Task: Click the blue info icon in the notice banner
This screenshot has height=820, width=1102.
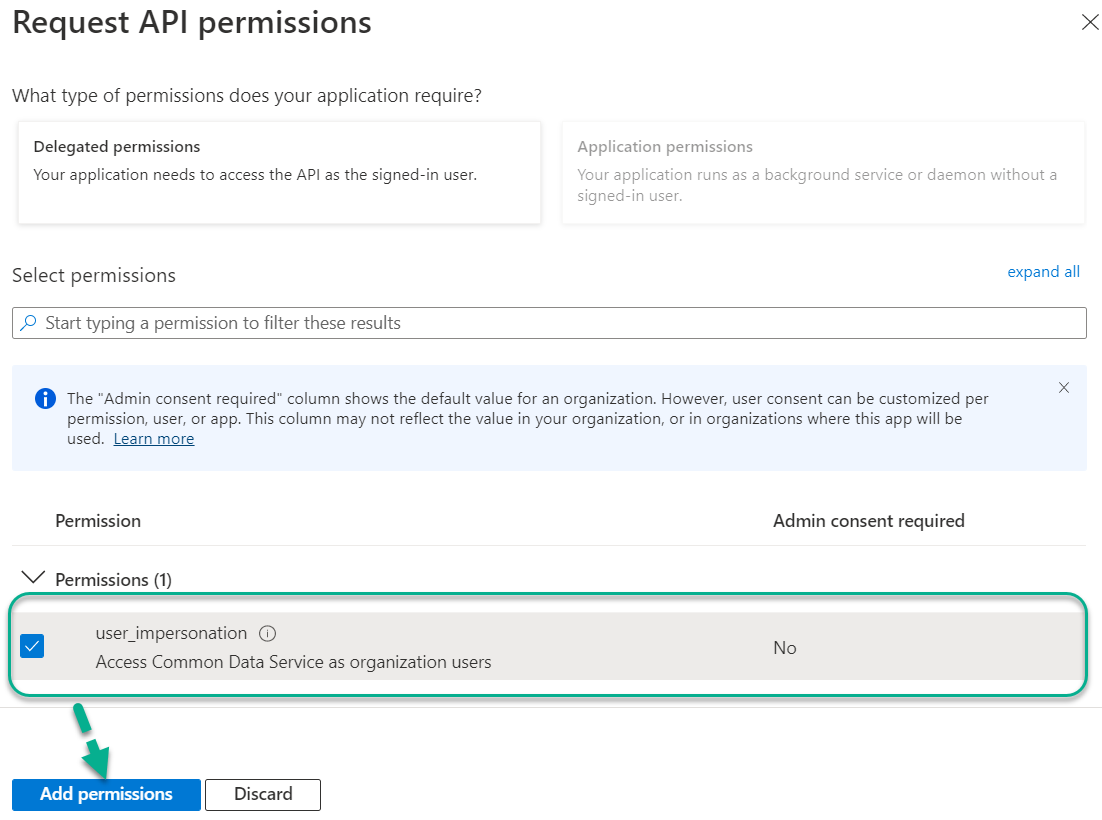Action: coord(44,398)
